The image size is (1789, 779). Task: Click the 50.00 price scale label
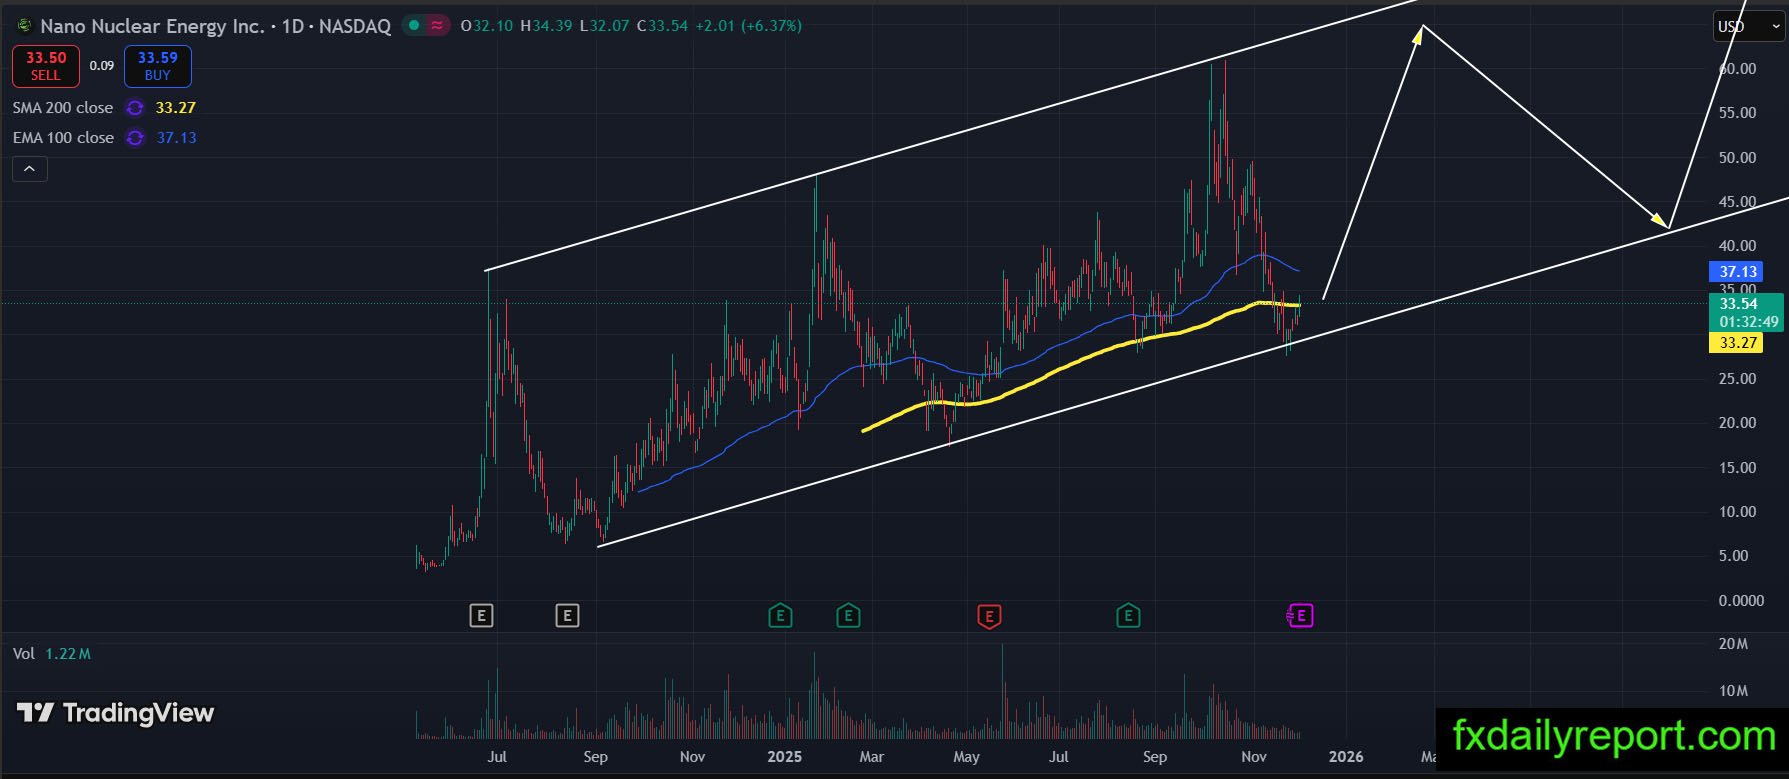tap(1738, 158)
